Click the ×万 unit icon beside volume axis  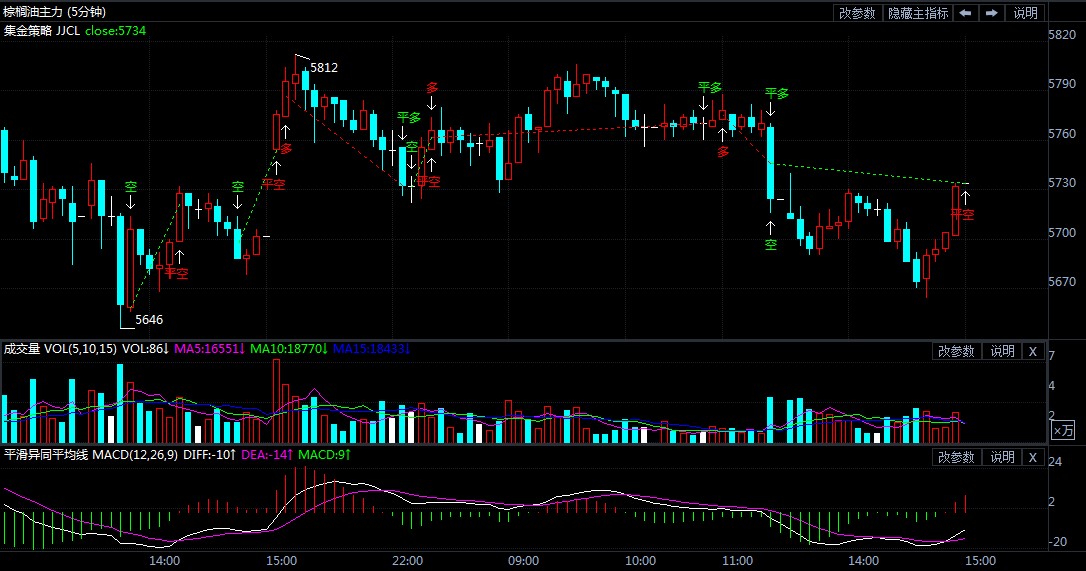click(1063, 430)
